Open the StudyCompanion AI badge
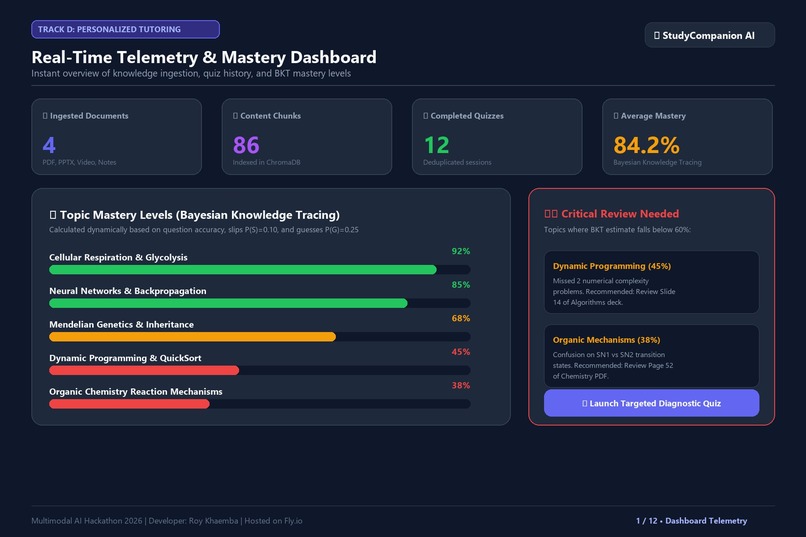806x537 pixels. pos(709,35)
